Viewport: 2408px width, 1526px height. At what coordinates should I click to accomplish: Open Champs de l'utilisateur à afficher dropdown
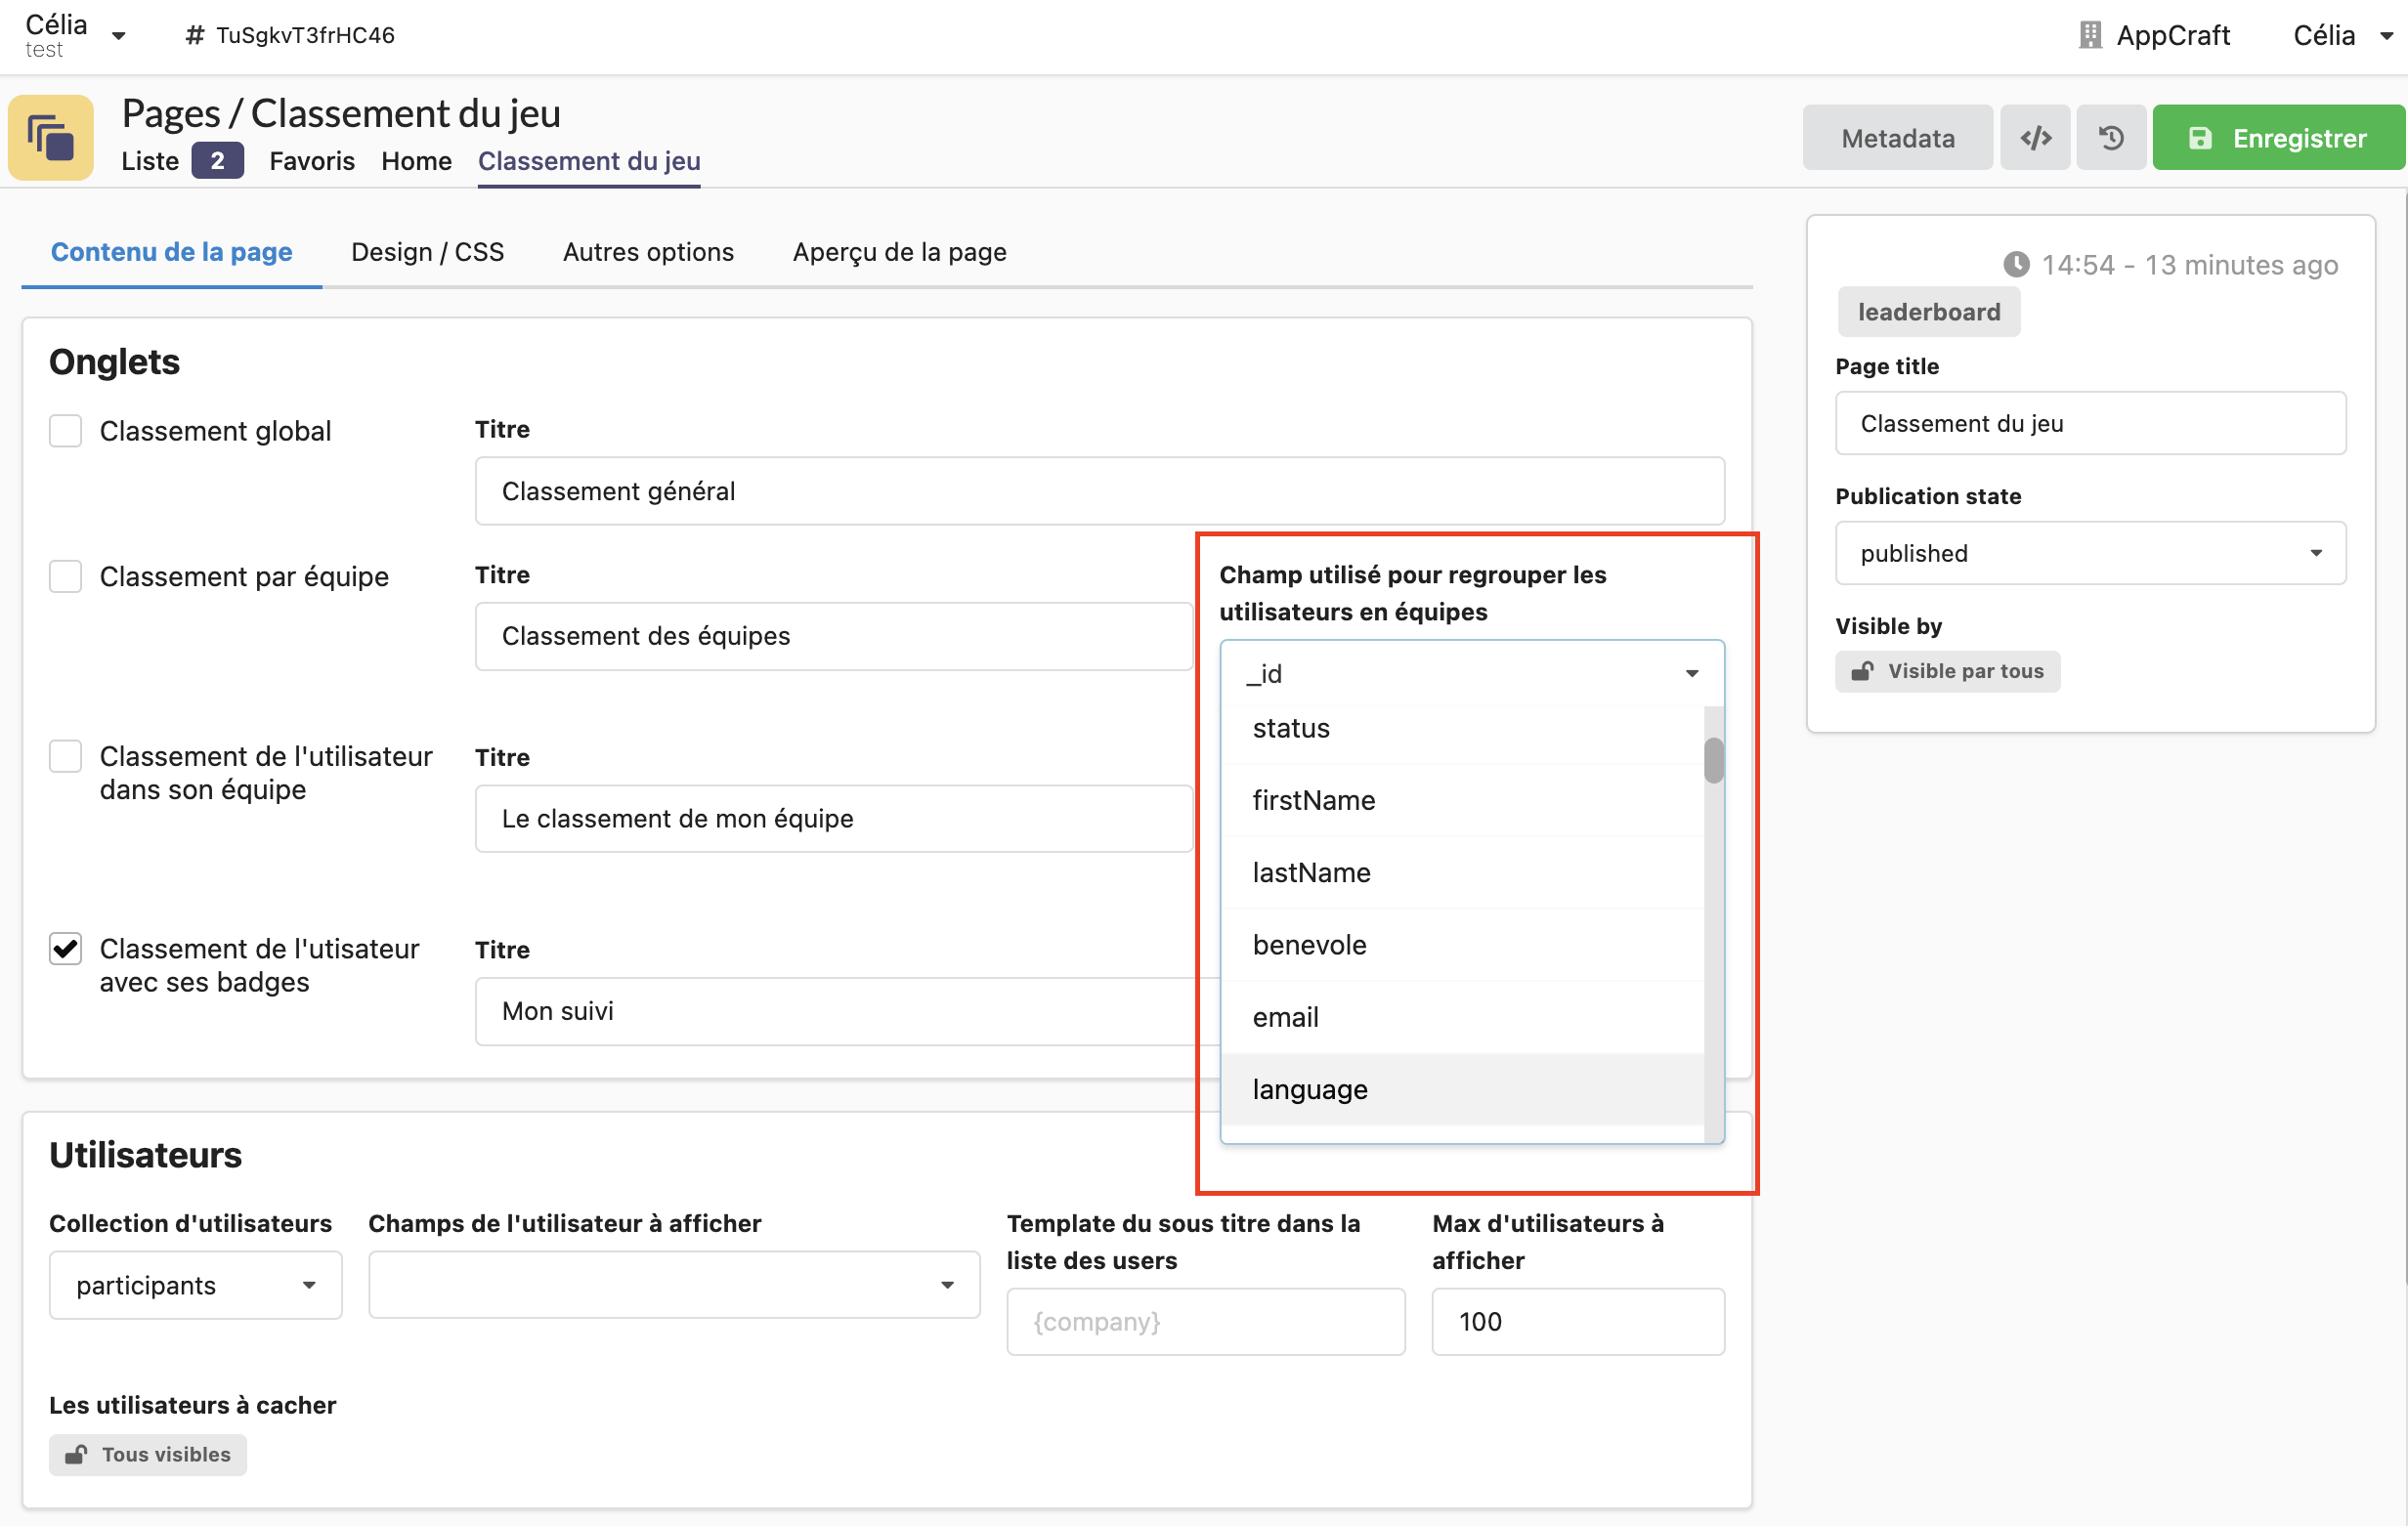[673, 1285]
